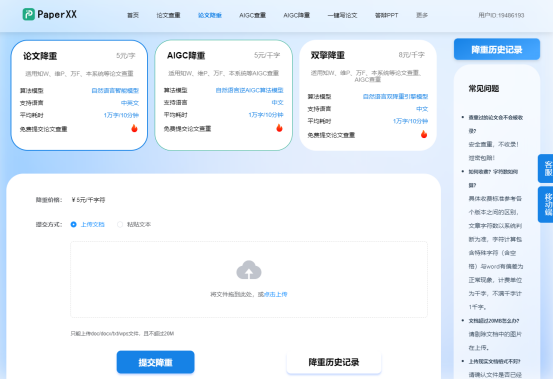
Task: Click the ¥5元/千字符 price text
Action: click(88, 200)
